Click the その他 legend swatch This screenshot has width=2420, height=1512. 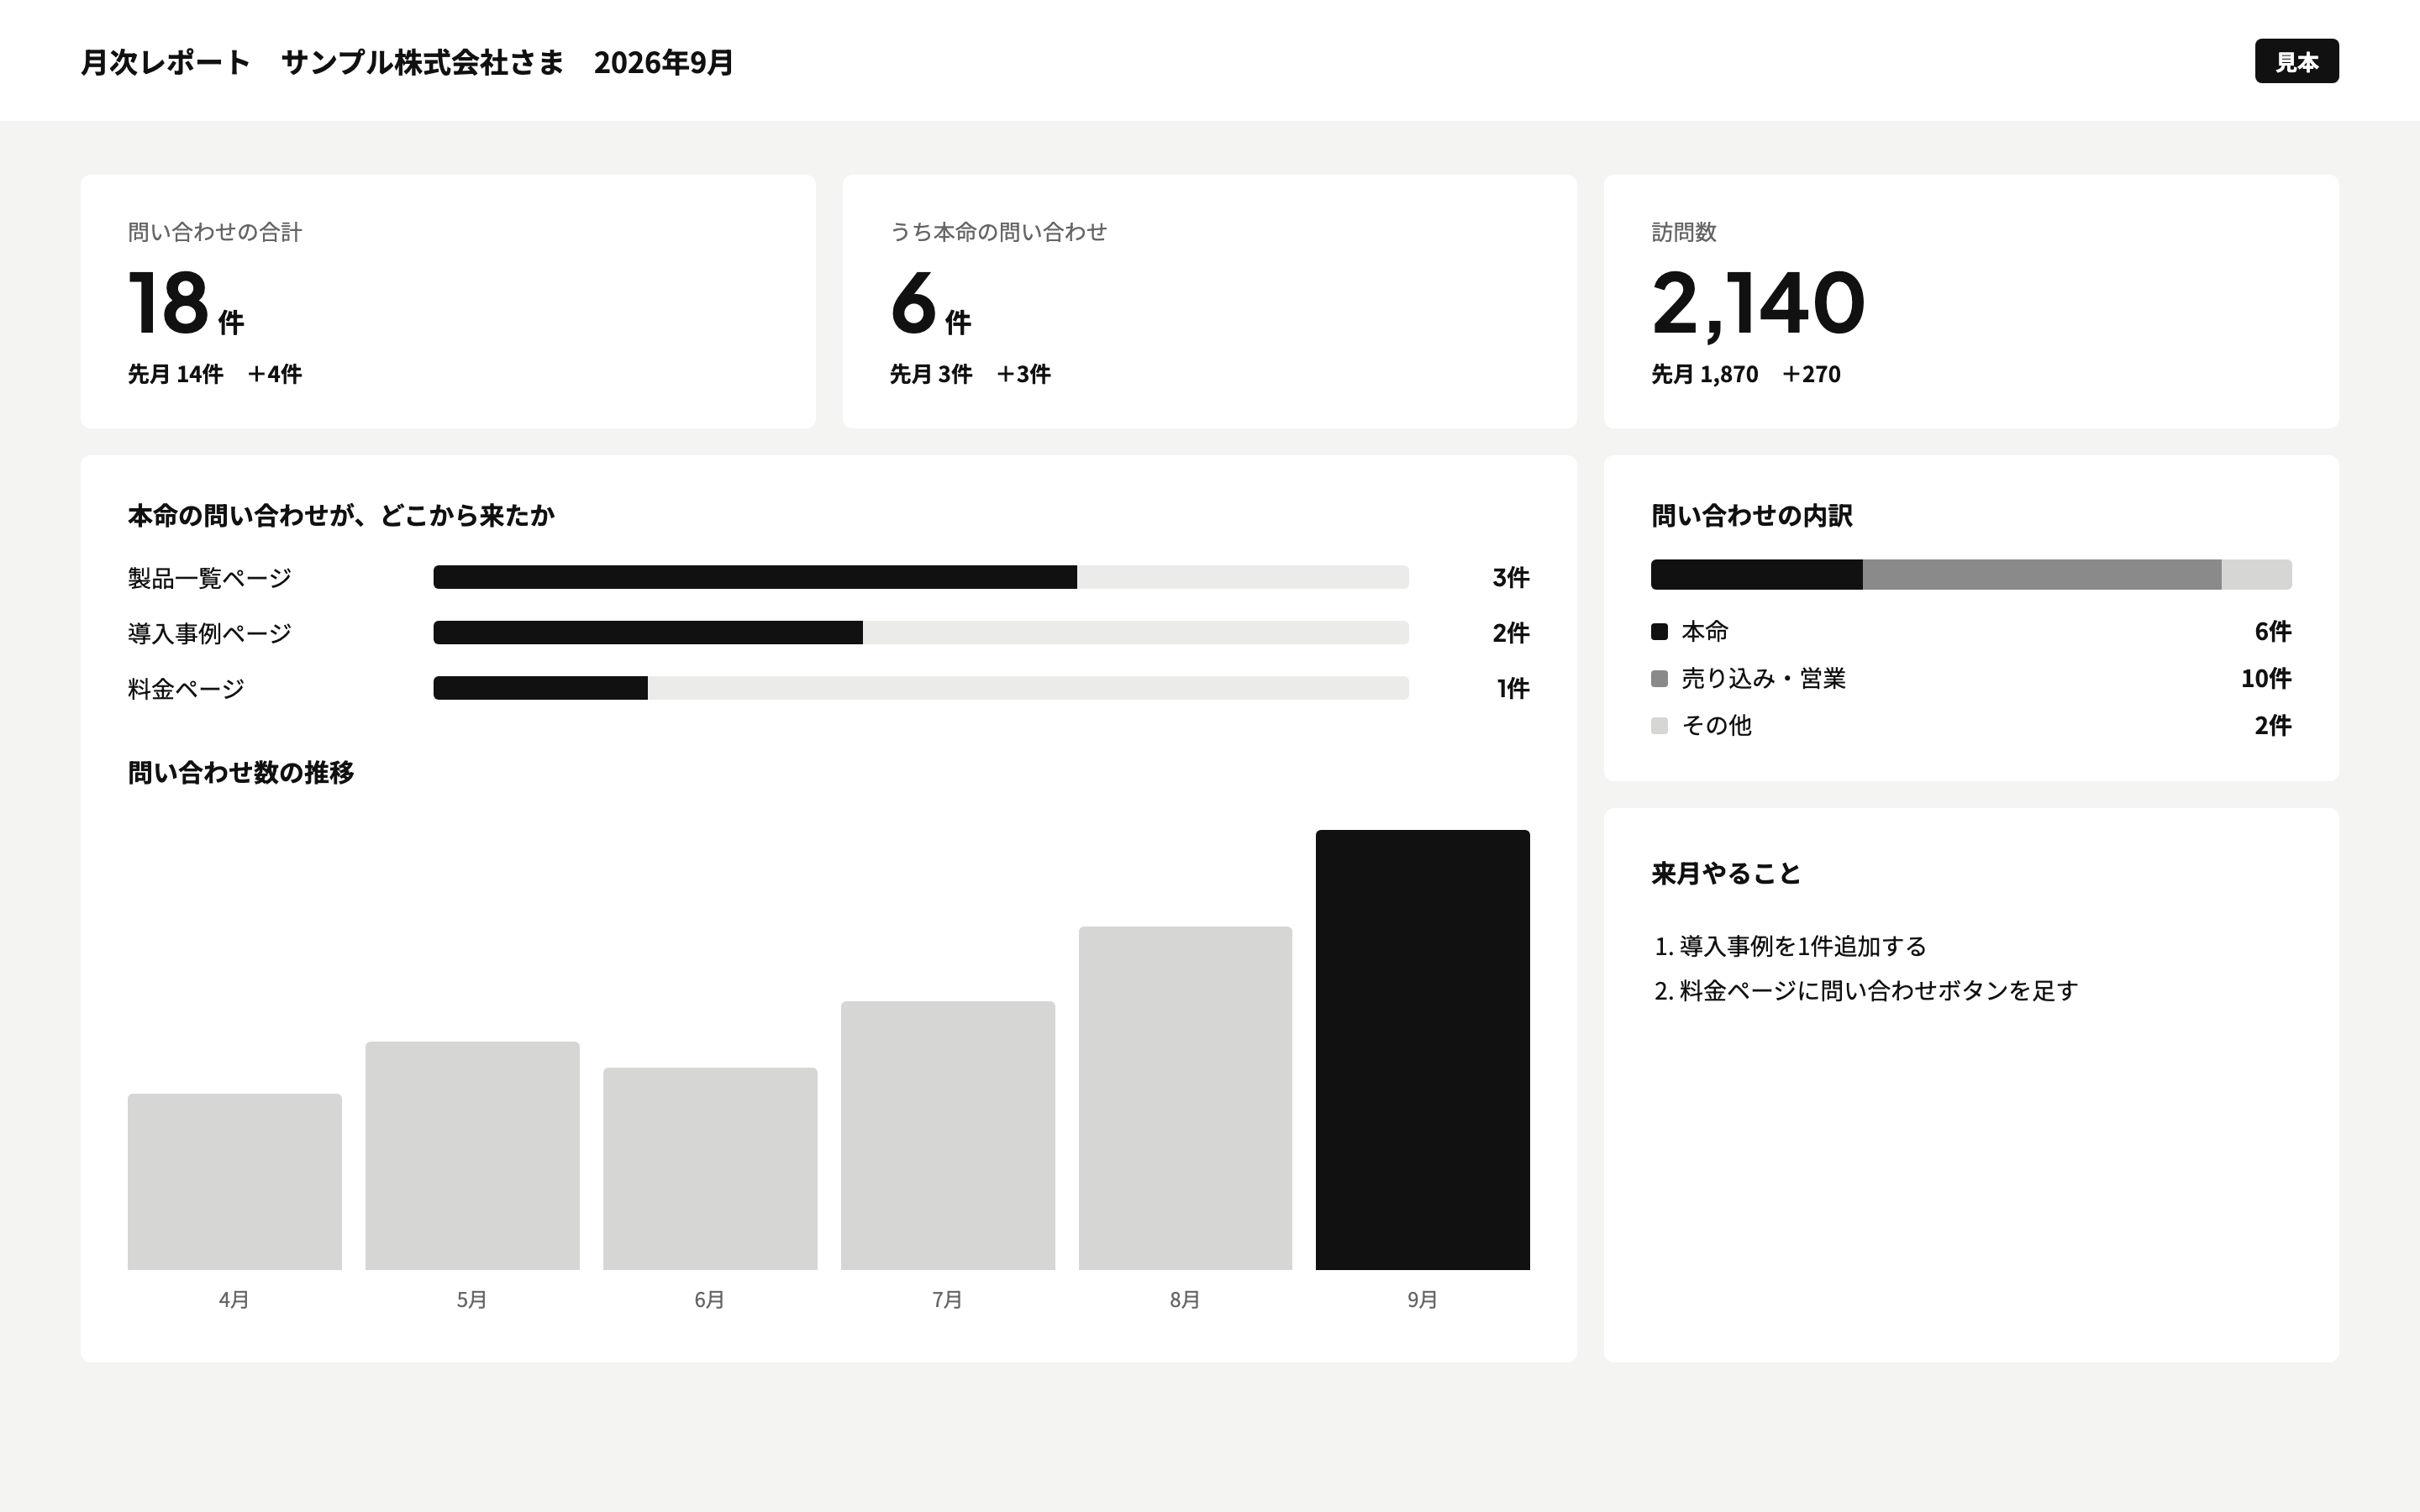click(1659, 725)
